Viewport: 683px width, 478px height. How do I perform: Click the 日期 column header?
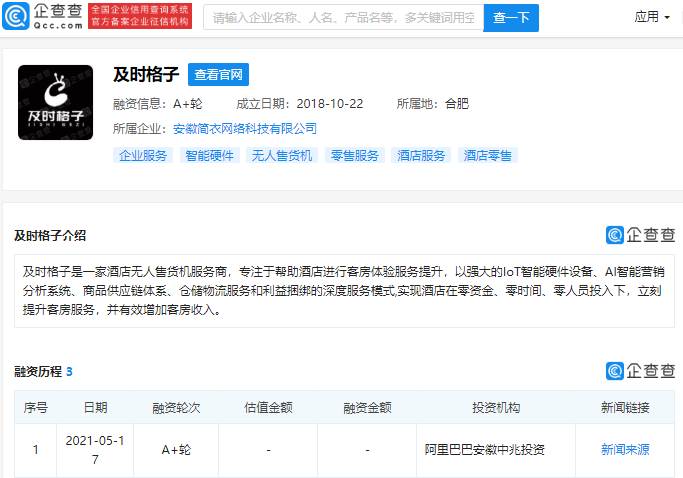click(x=95, y=408)
